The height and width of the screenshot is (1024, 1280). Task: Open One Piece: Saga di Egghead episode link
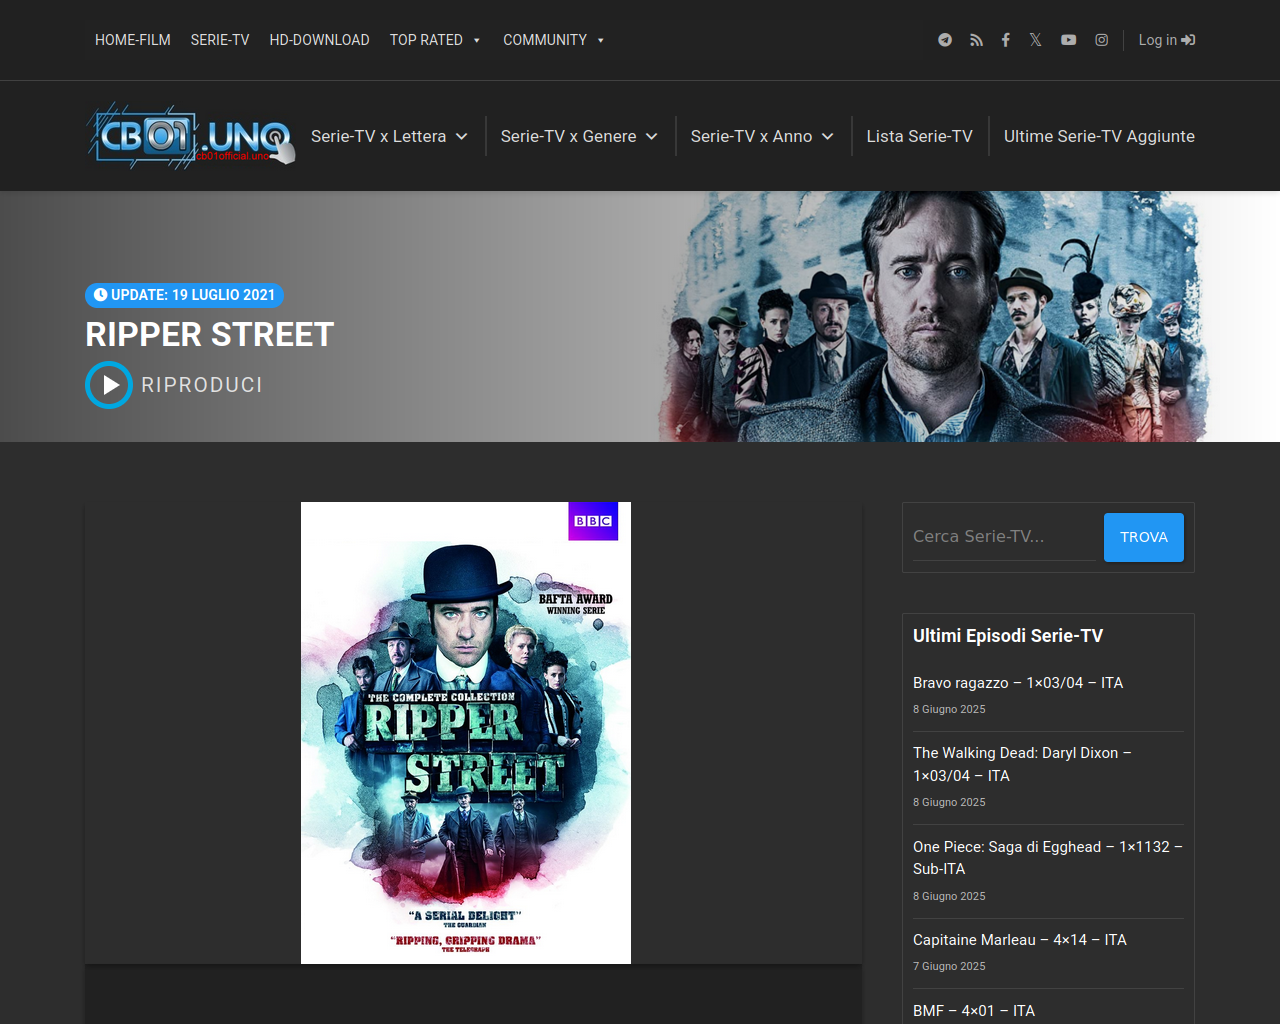click(1047, 858)
